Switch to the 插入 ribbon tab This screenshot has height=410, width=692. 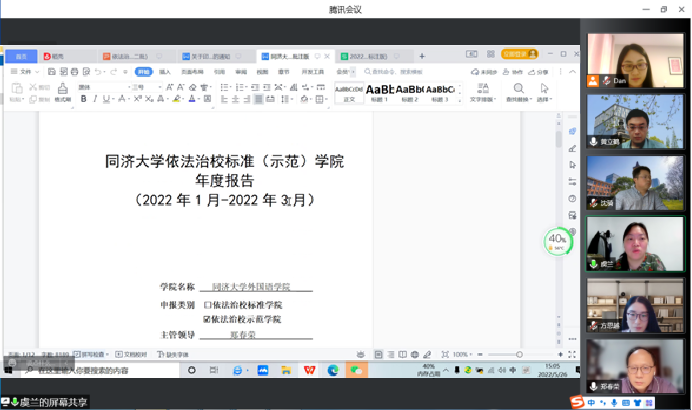pyautogui.click(x=164, y=72)
